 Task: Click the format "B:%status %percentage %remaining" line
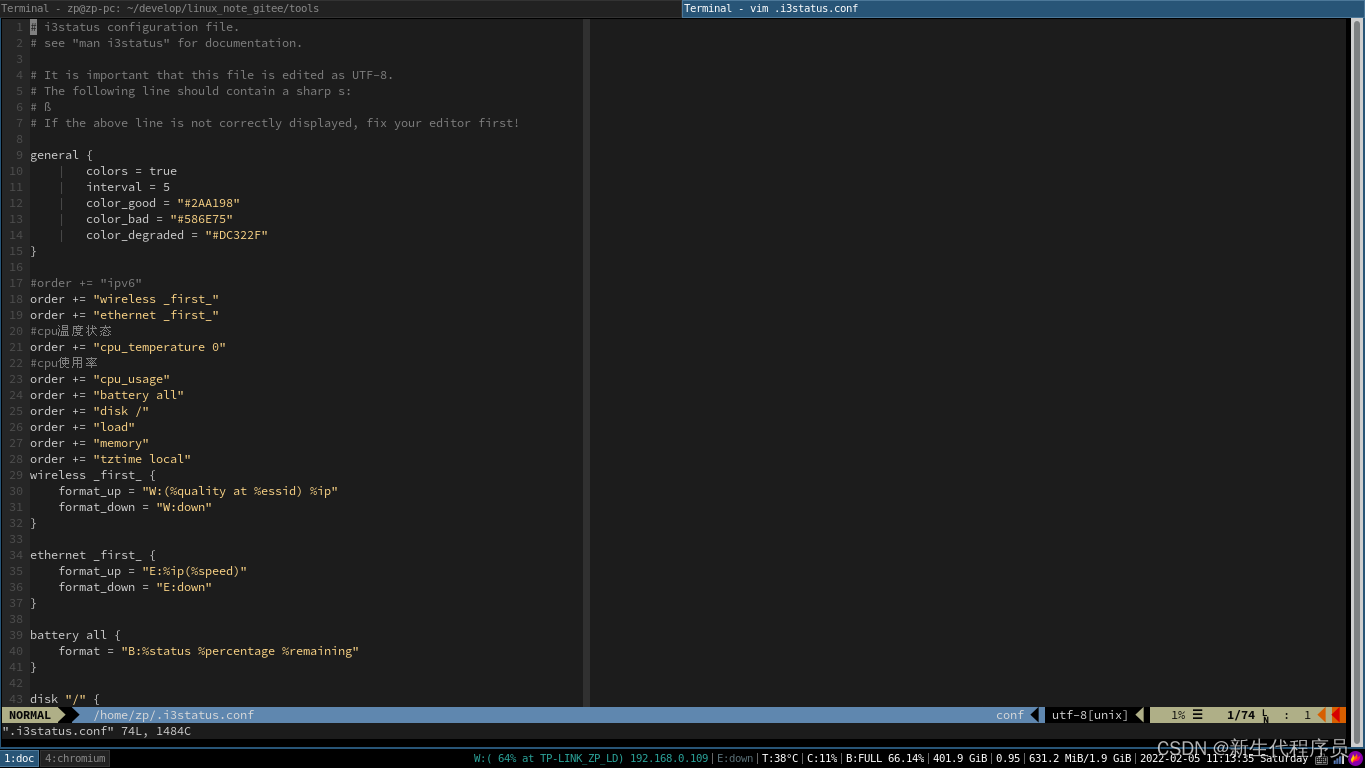pyautogui.click(x=208, y=651)
